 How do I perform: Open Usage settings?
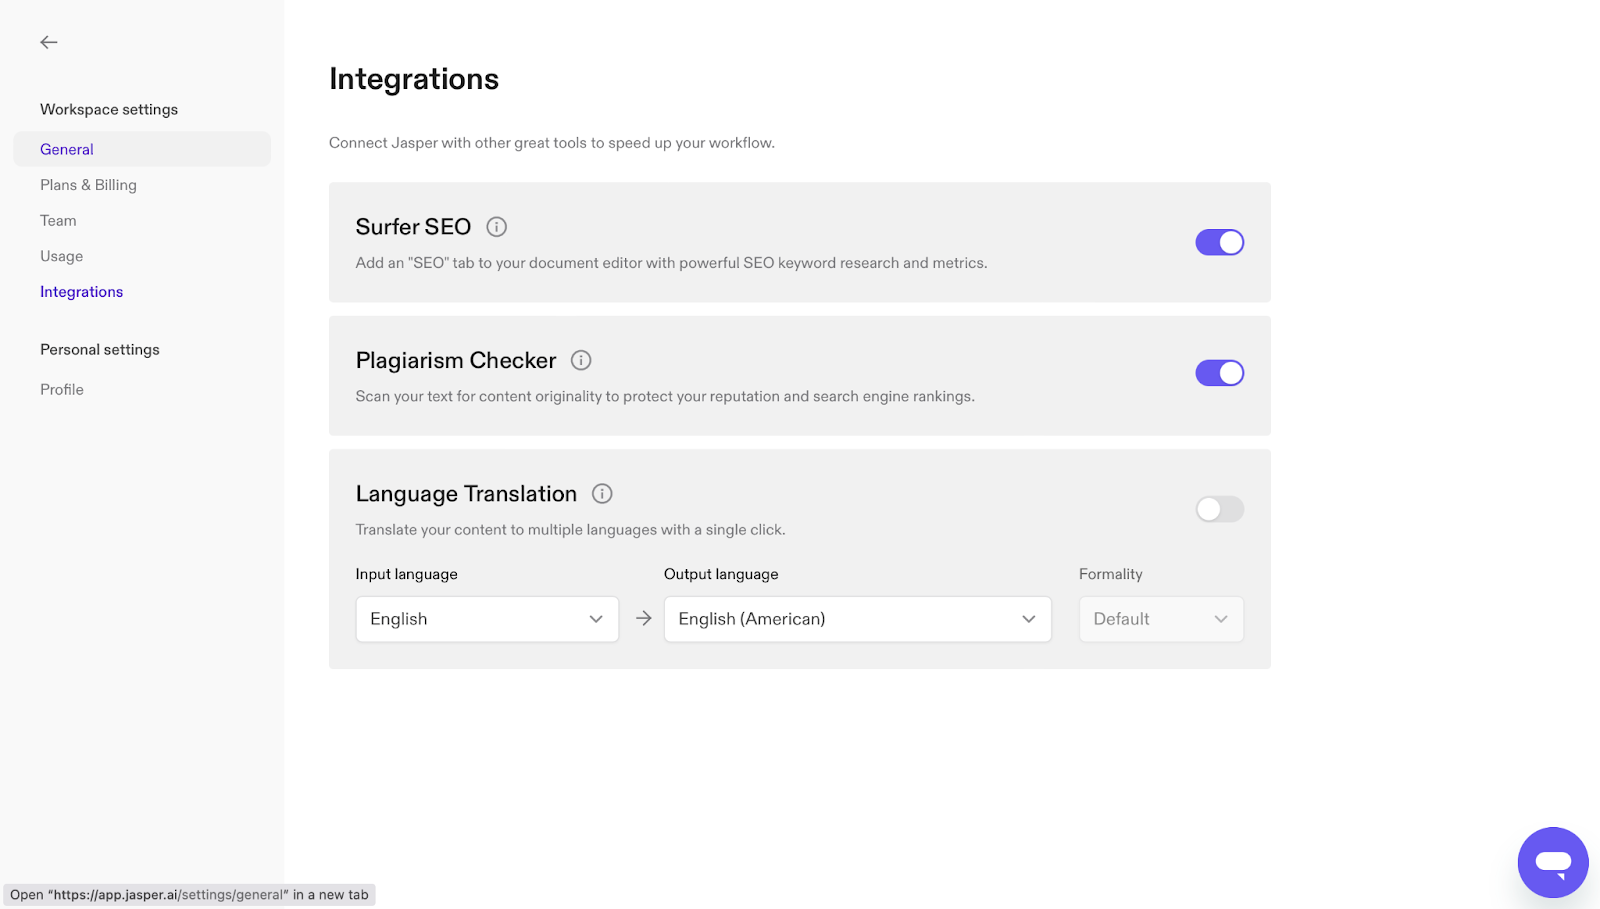point(61,256)
